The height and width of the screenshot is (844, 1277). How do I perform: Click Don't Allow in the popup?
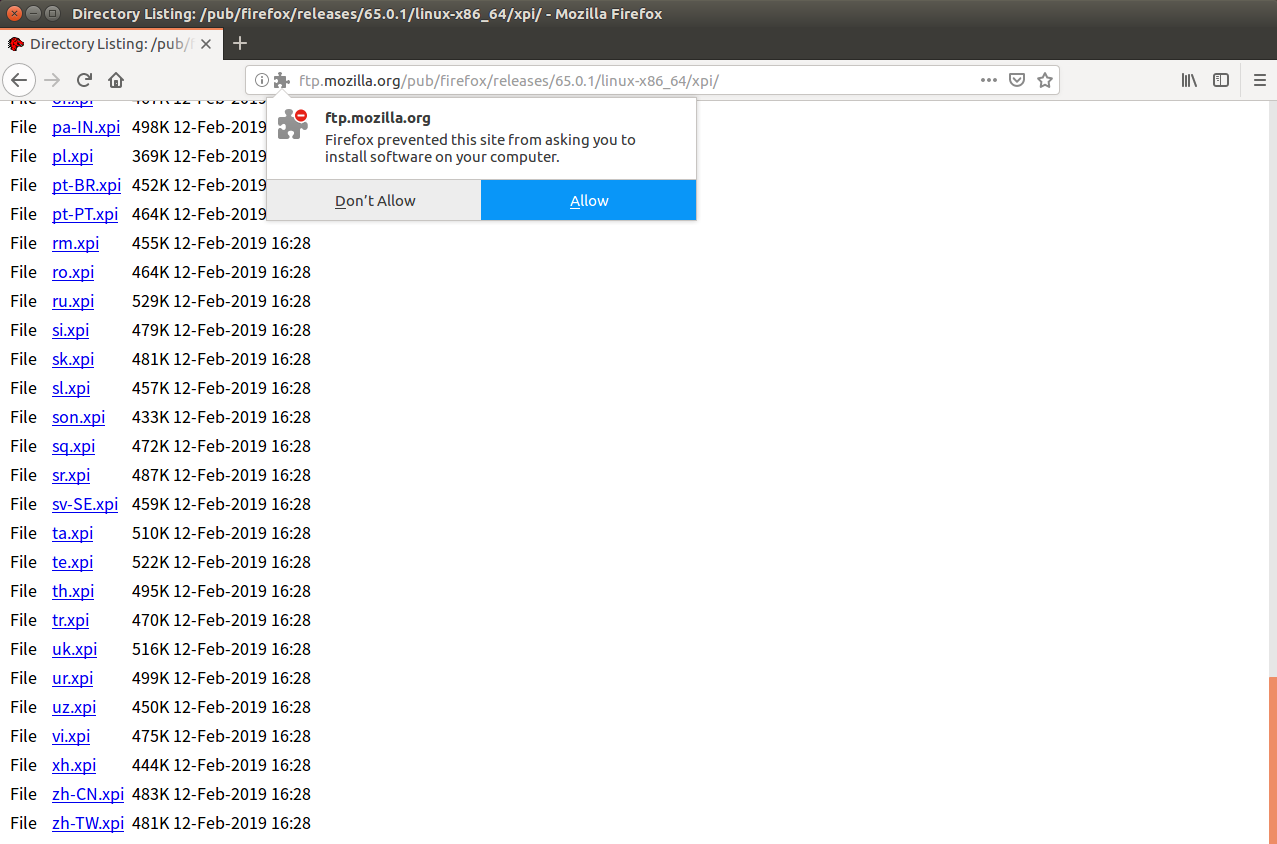pyautogui.click(x=375, y=201)
